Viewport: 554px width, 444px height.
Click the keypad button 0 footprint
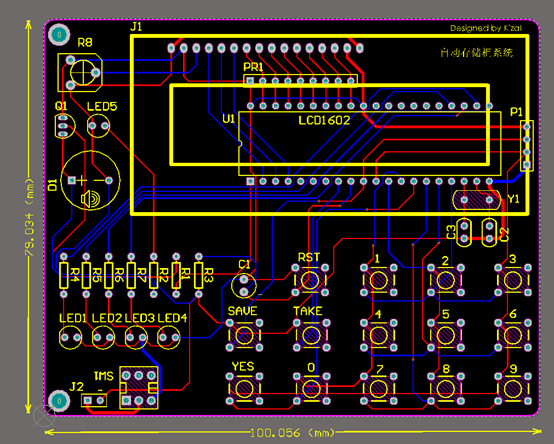tap(311, 389)
